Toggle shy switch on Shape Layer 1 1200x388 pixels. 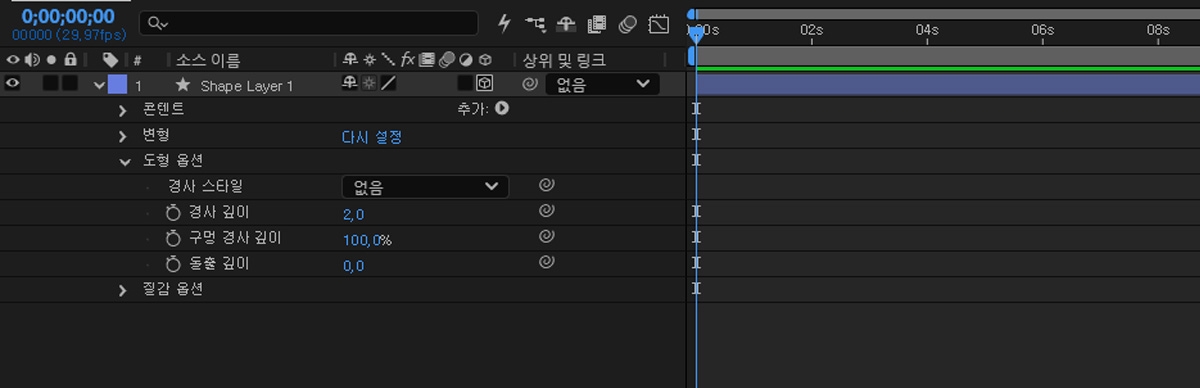point(350,84)
